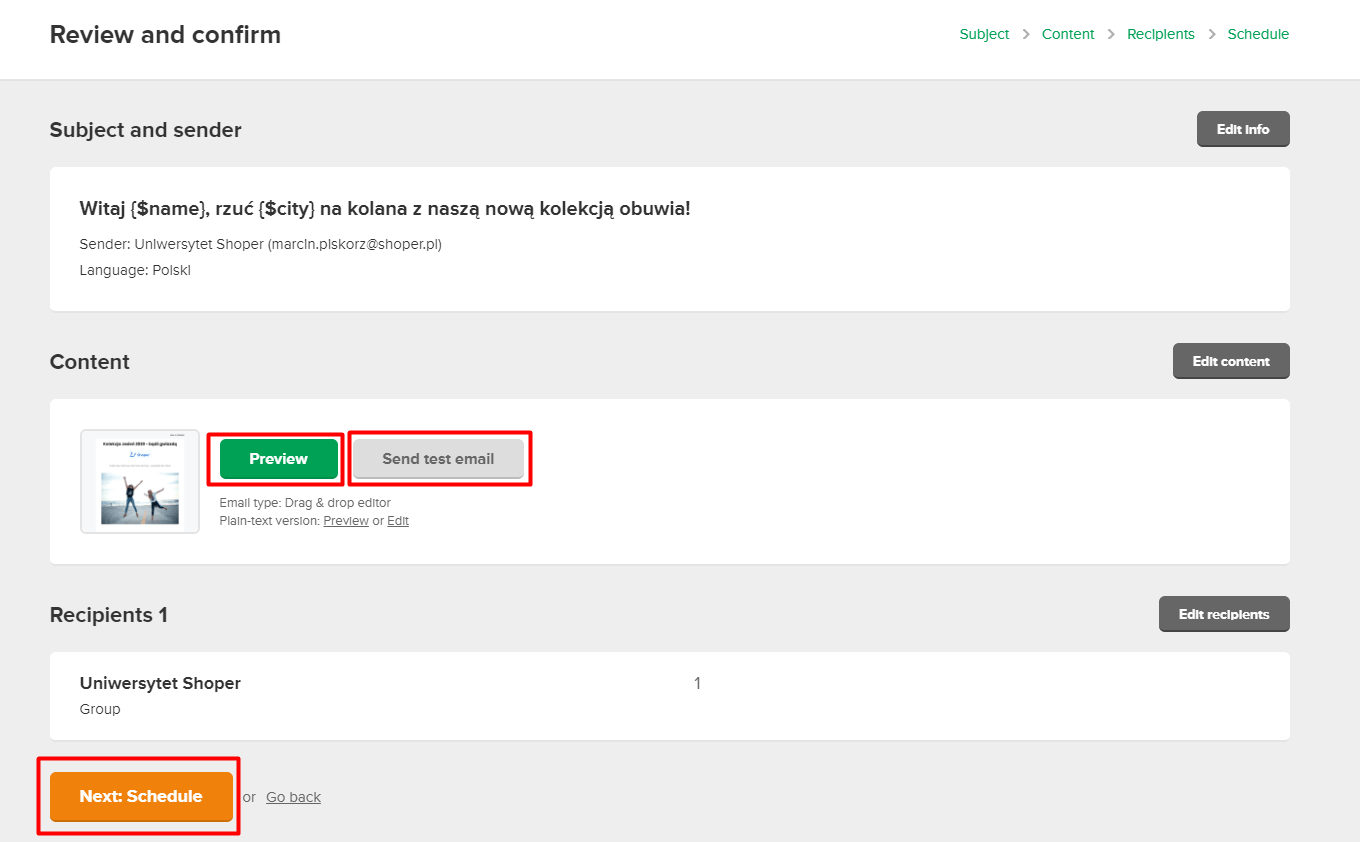Click the Go back link
1360x842 pixels.
tap(293, 797)
